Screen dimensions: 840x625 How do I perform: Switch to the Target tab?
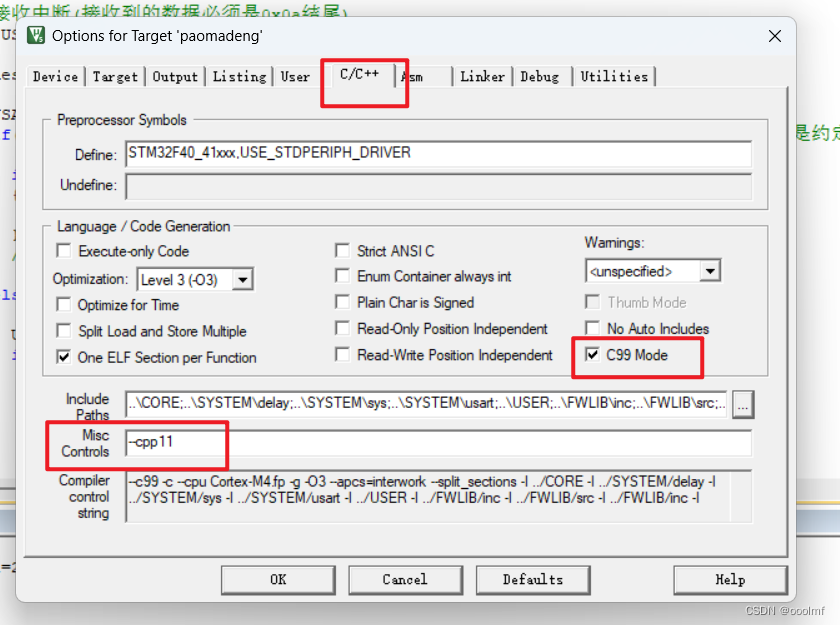(115, 76)
